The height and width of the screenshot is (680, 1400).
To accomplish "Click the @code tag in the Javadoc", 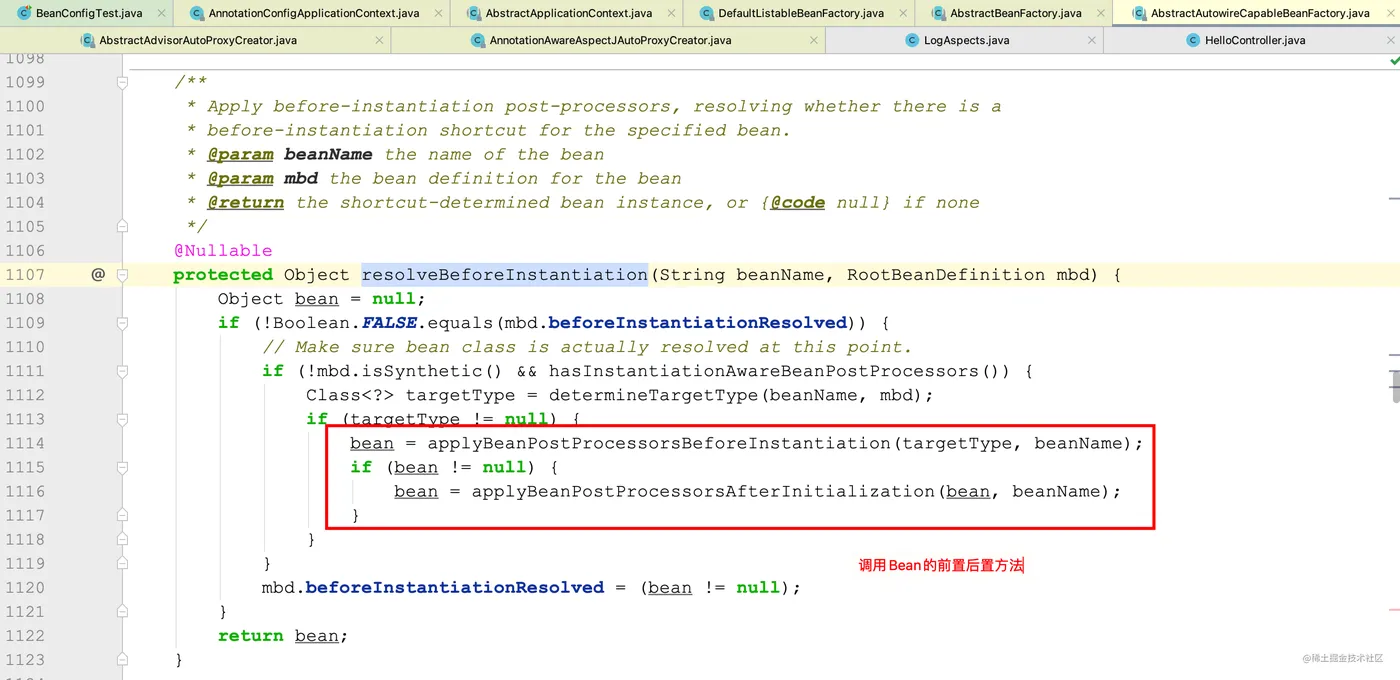I will (797, 202).
